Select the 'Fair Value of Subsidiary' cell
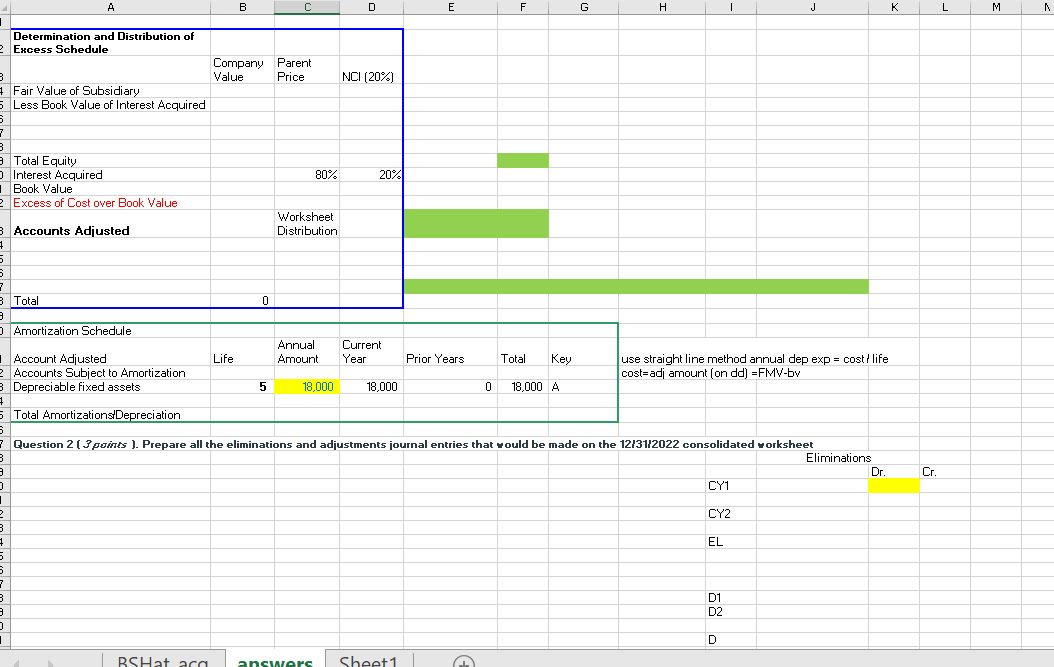 (x=111, y=91)
